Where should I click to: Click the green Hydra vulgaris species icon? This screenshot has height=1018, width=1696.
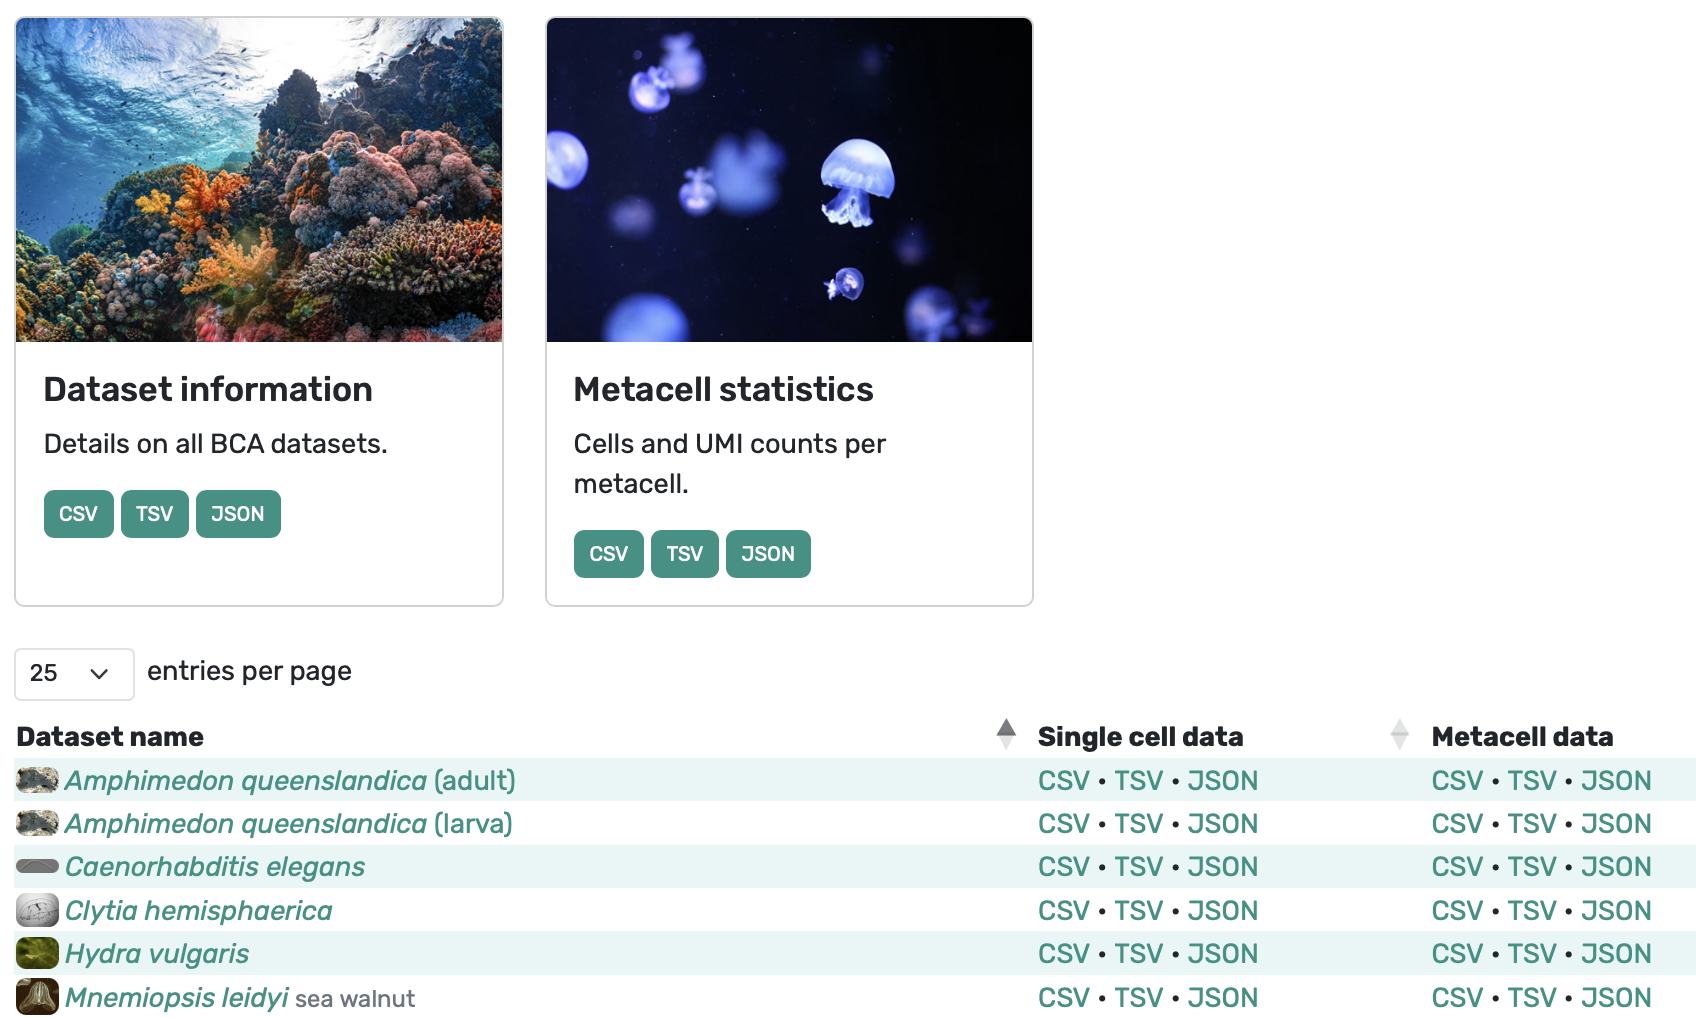36,953
